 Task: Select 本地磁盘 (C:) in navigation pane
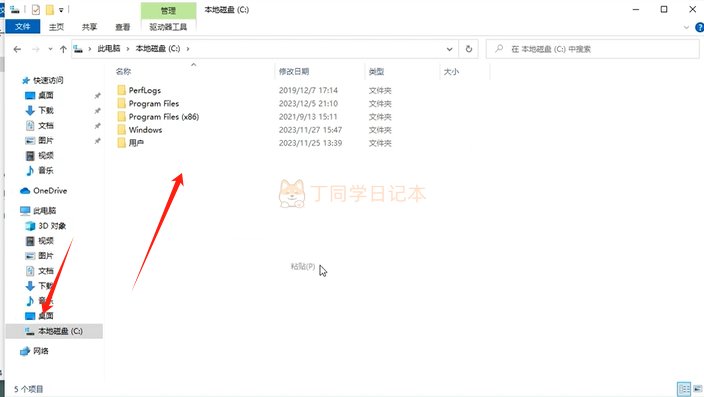(x=54, y=331)
